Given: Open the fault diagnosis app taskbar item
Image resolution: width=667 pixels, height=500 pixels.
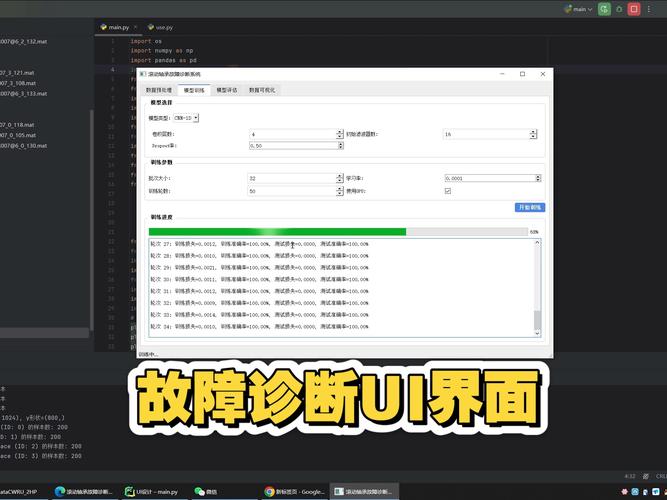Looking at the screenshot, I should [364, 491].
